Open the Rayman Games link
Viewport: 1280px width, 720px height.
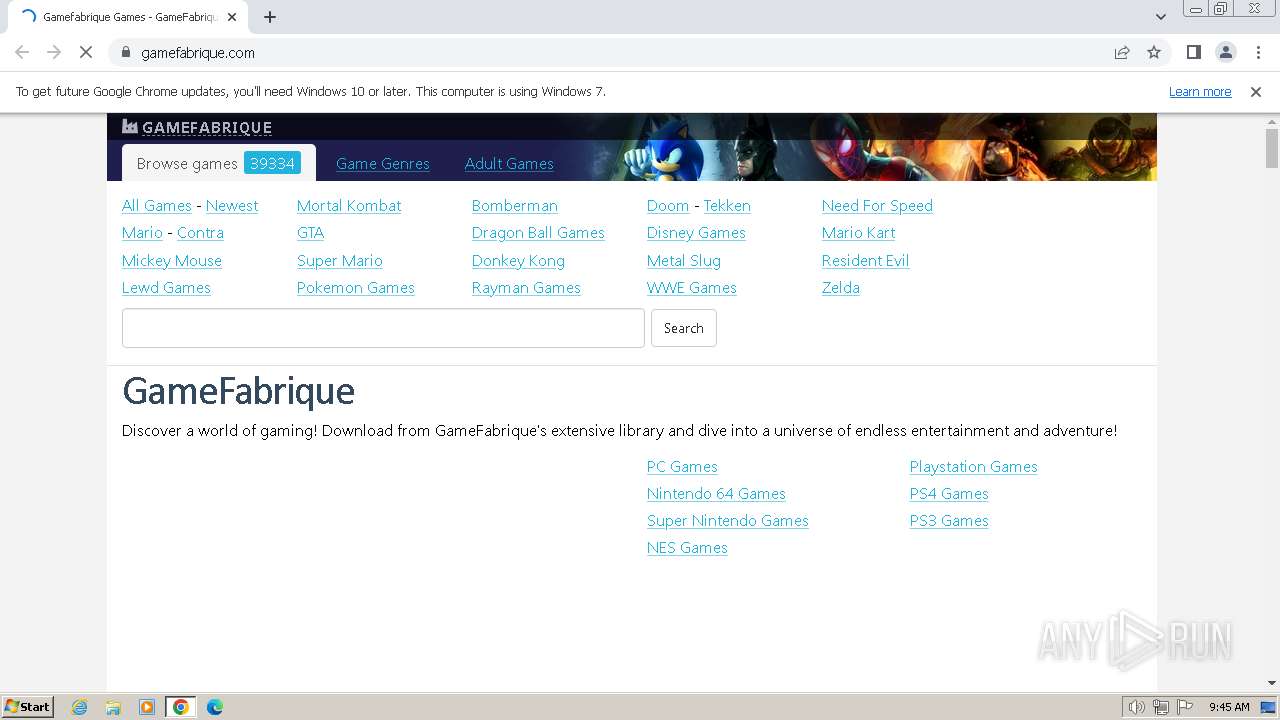526,288
